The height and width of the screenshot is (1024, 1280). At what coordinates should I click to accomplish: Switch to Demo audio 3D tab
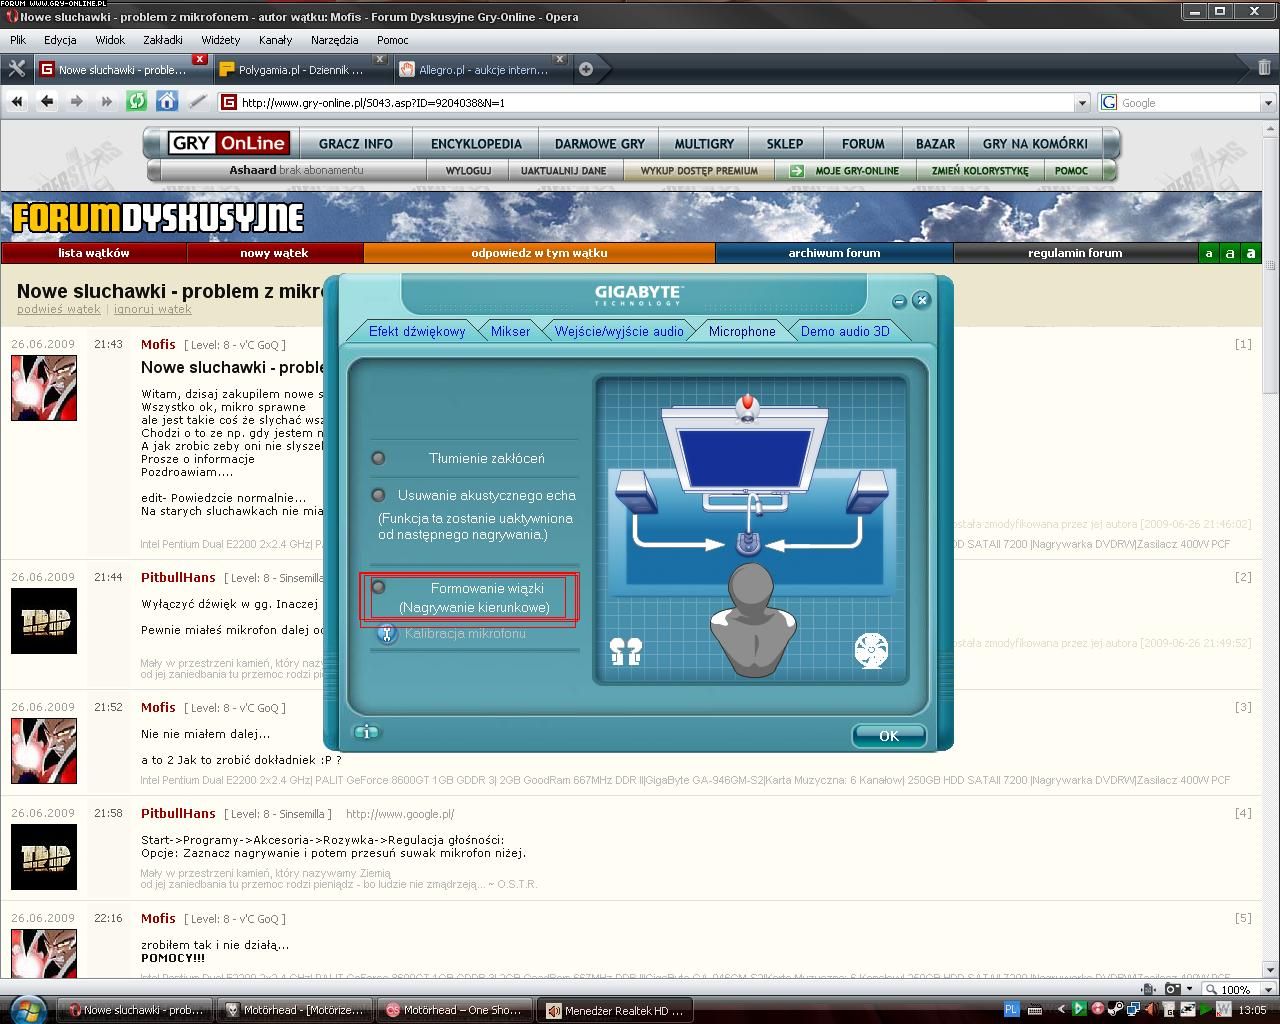tap(845, 331)
